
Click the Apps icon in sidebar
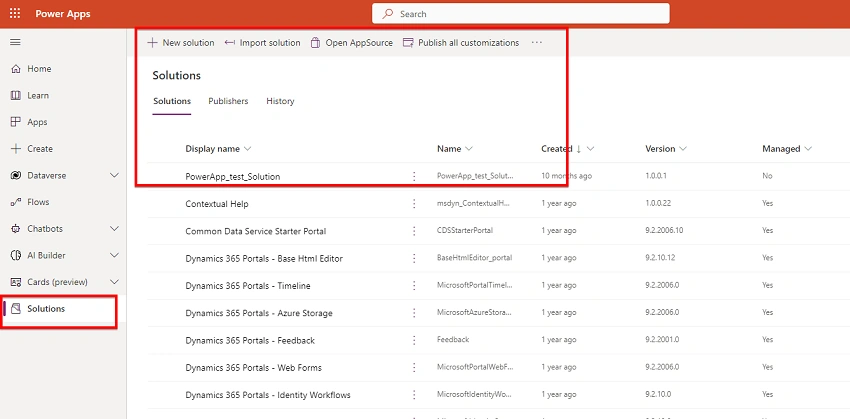(x=16, y=122)
